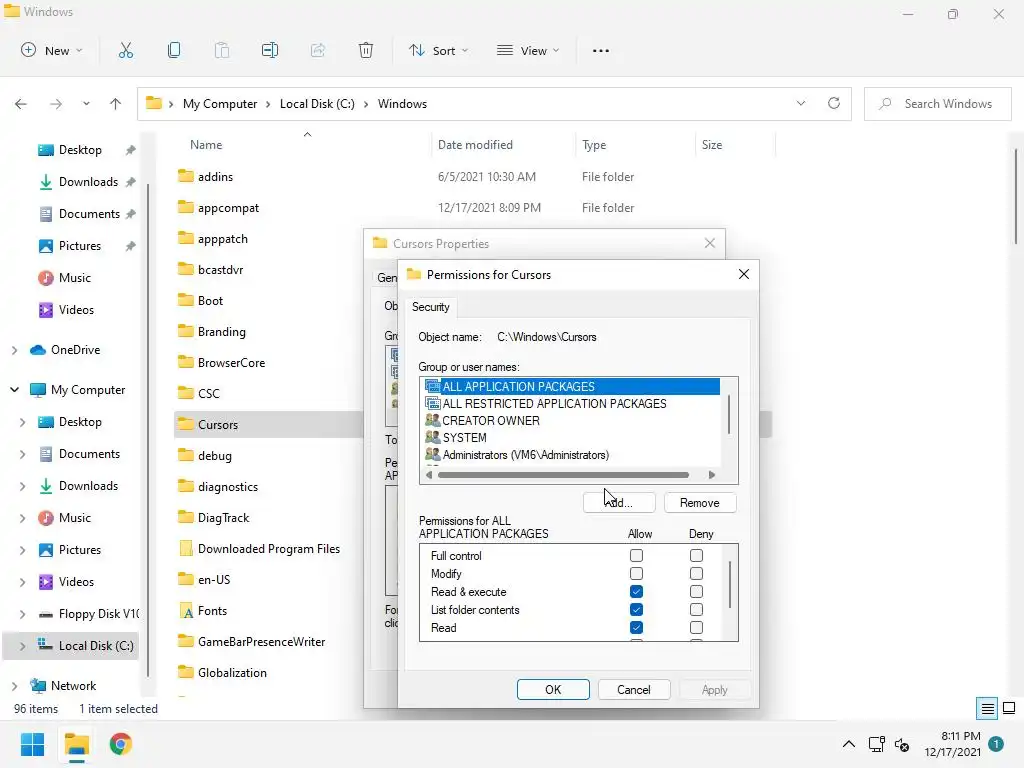Open the Sort dropdown menu
This screenshot has width=1024, height=768.
point(438,50)
